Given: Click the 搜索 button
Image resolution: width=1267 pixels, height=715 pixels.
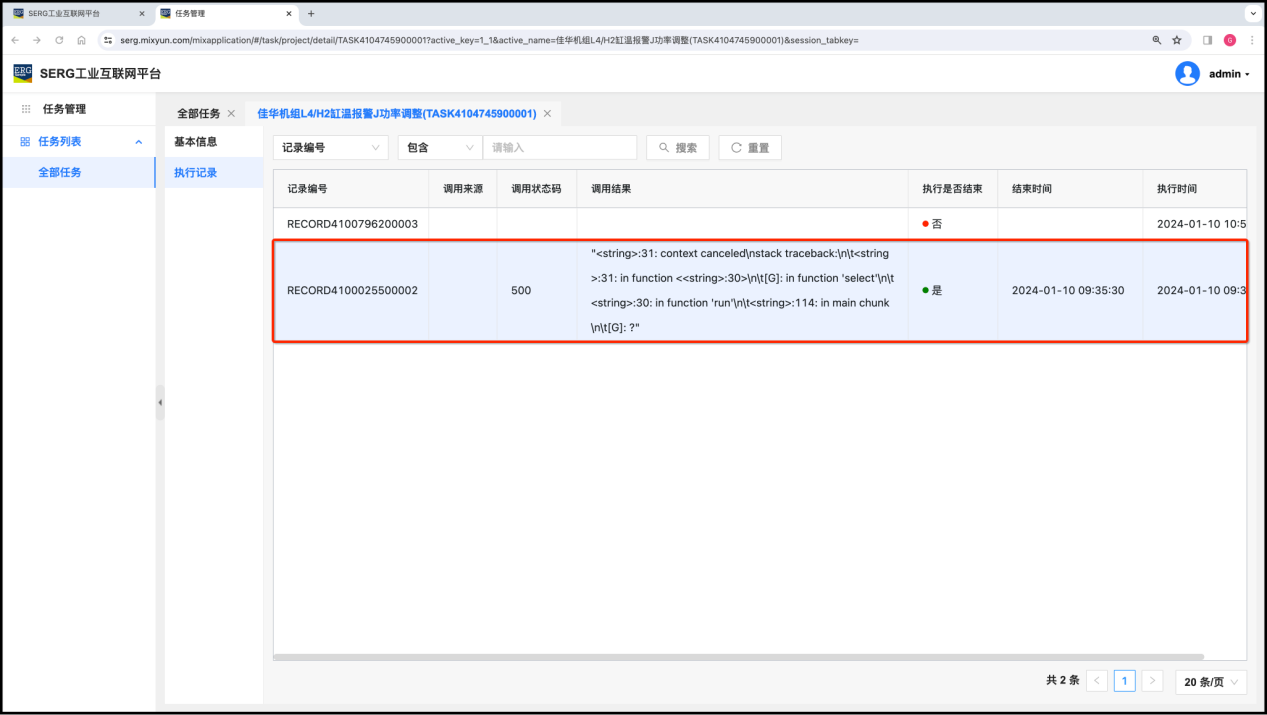Looking at the screenshot, I should [677, 148].
